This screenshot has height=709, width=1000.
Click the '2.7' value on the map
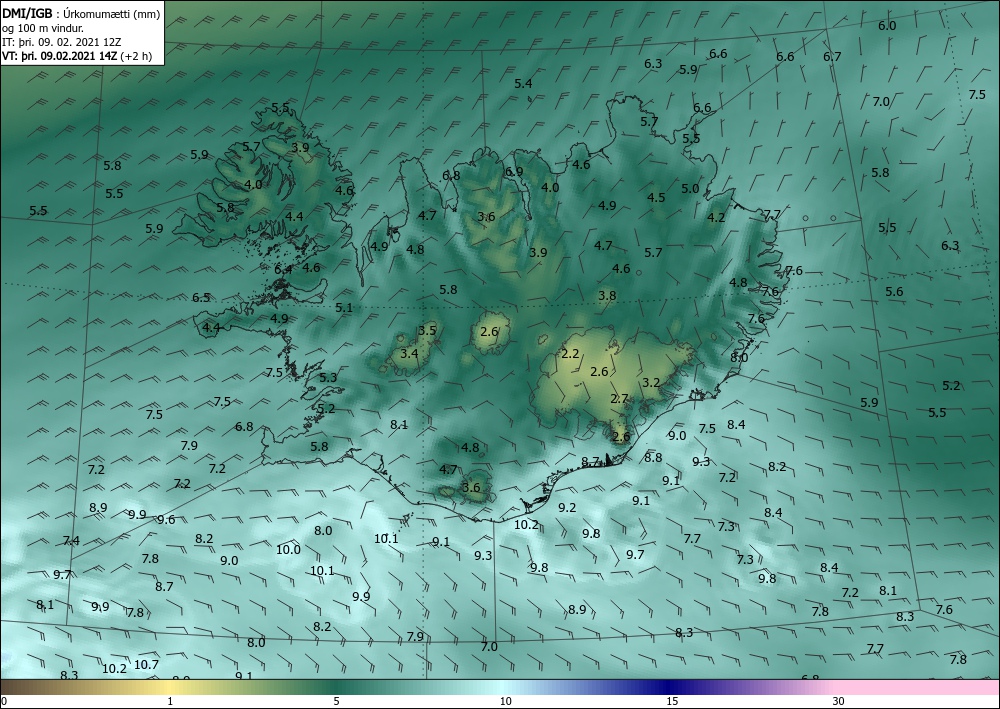[619, 398]
